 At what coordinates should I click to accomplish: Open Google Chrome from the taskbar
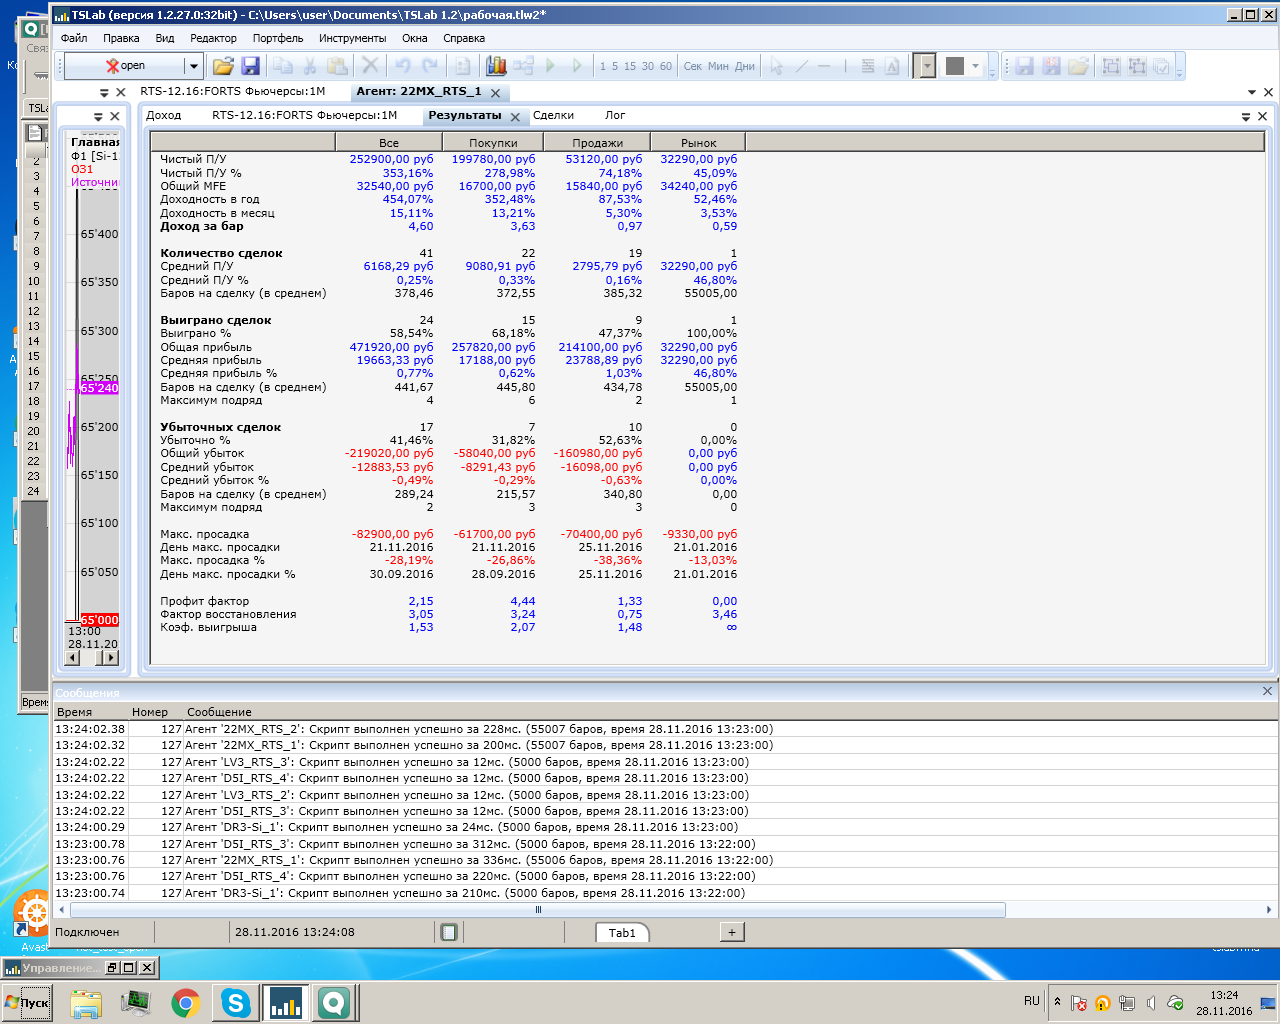point(185,1003)
